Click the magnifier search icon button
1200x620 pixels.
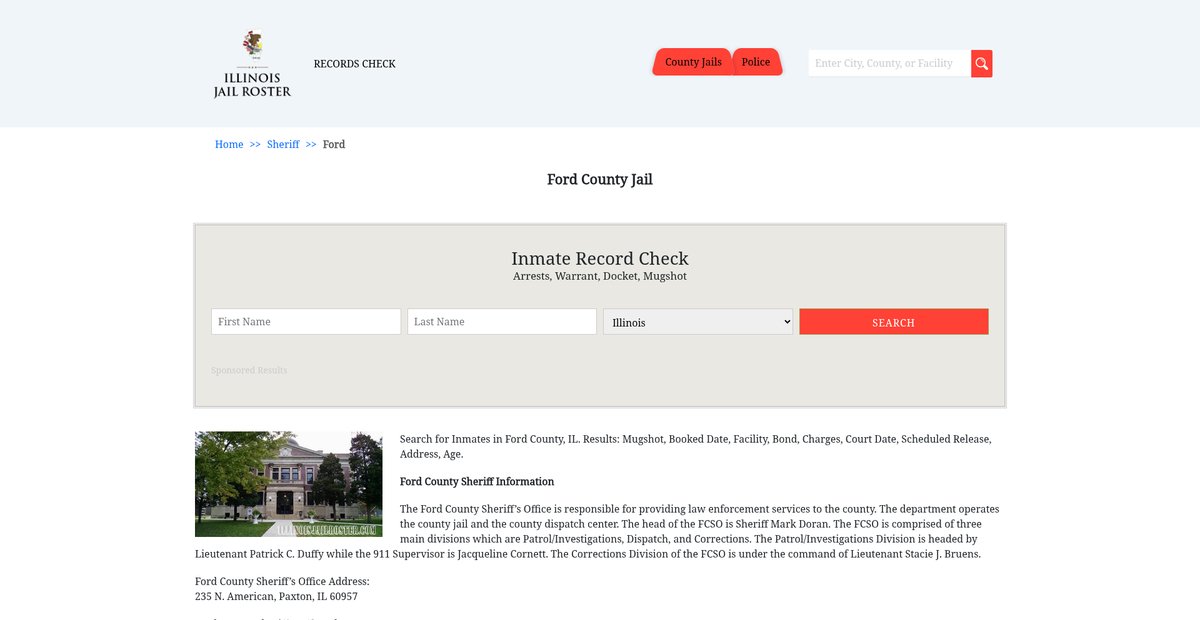tap(982, 63)
